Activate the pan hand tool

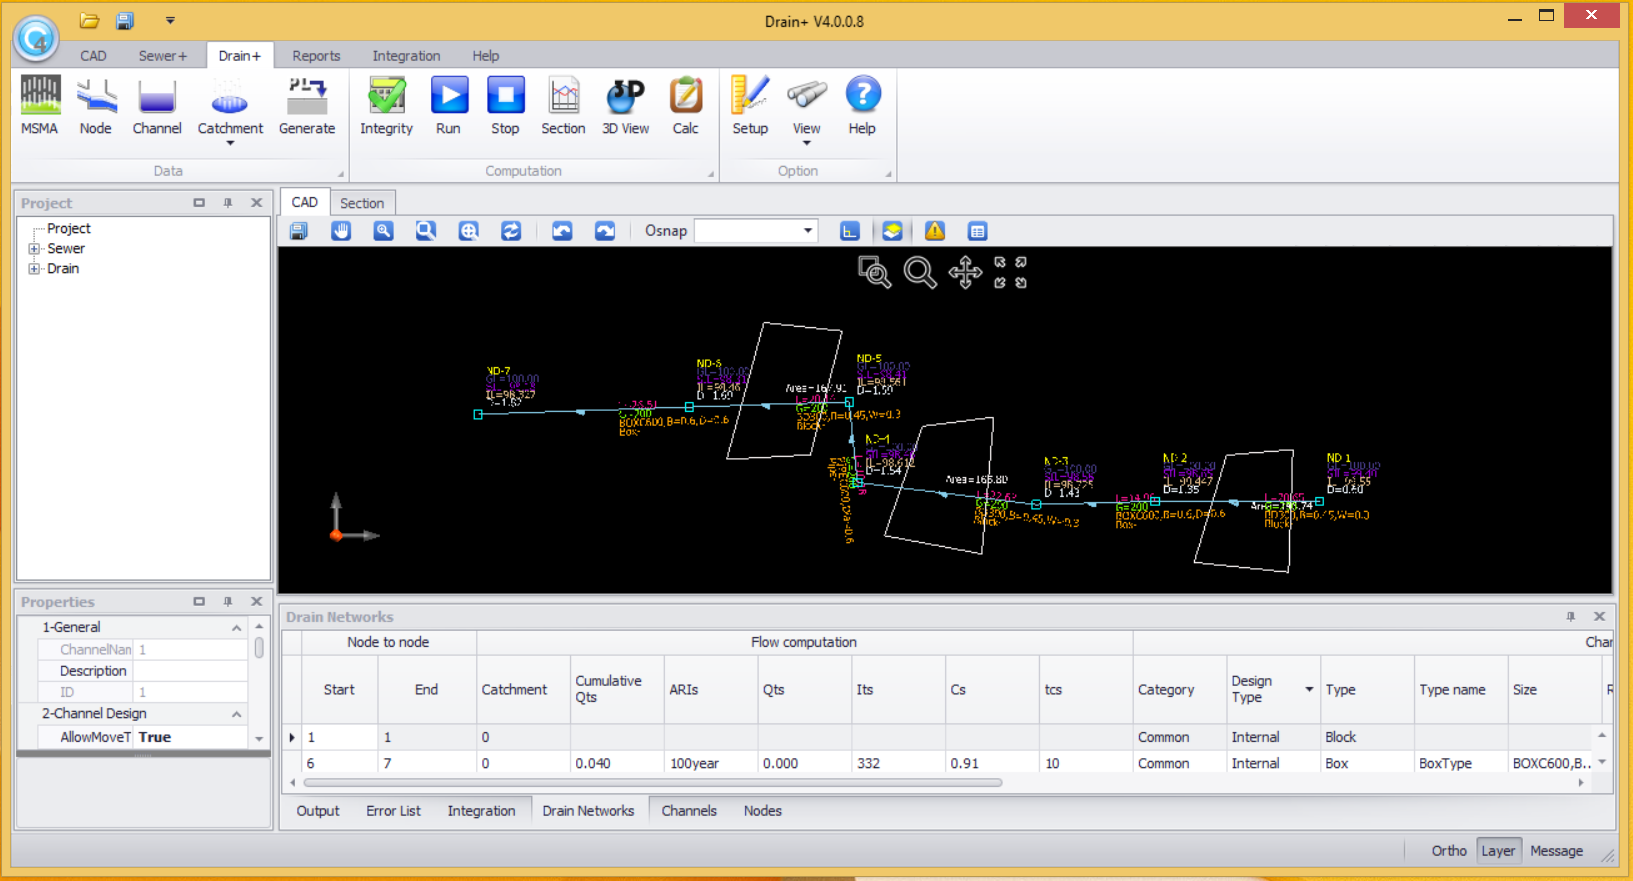(341, 231)
